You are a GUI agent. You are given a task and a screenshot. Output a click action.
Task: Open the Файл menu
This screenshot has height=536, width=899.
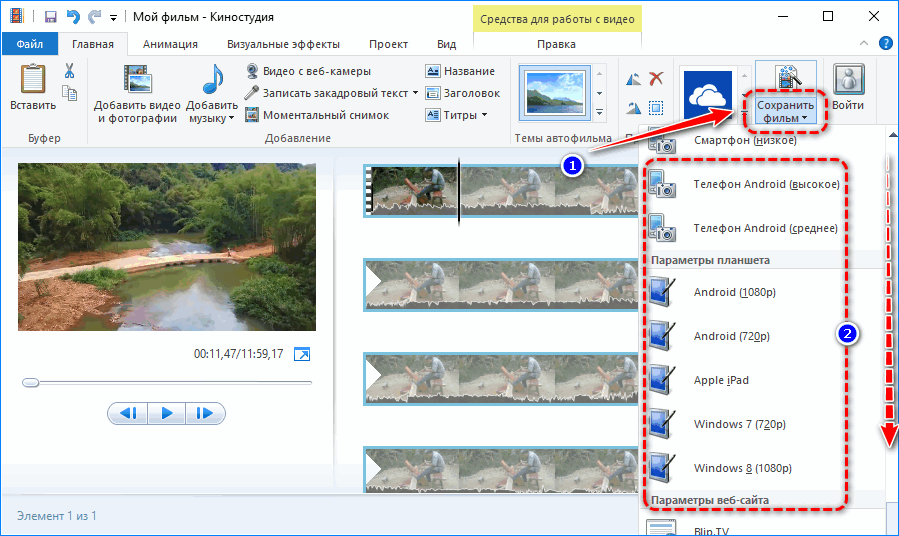pos(30,44)
